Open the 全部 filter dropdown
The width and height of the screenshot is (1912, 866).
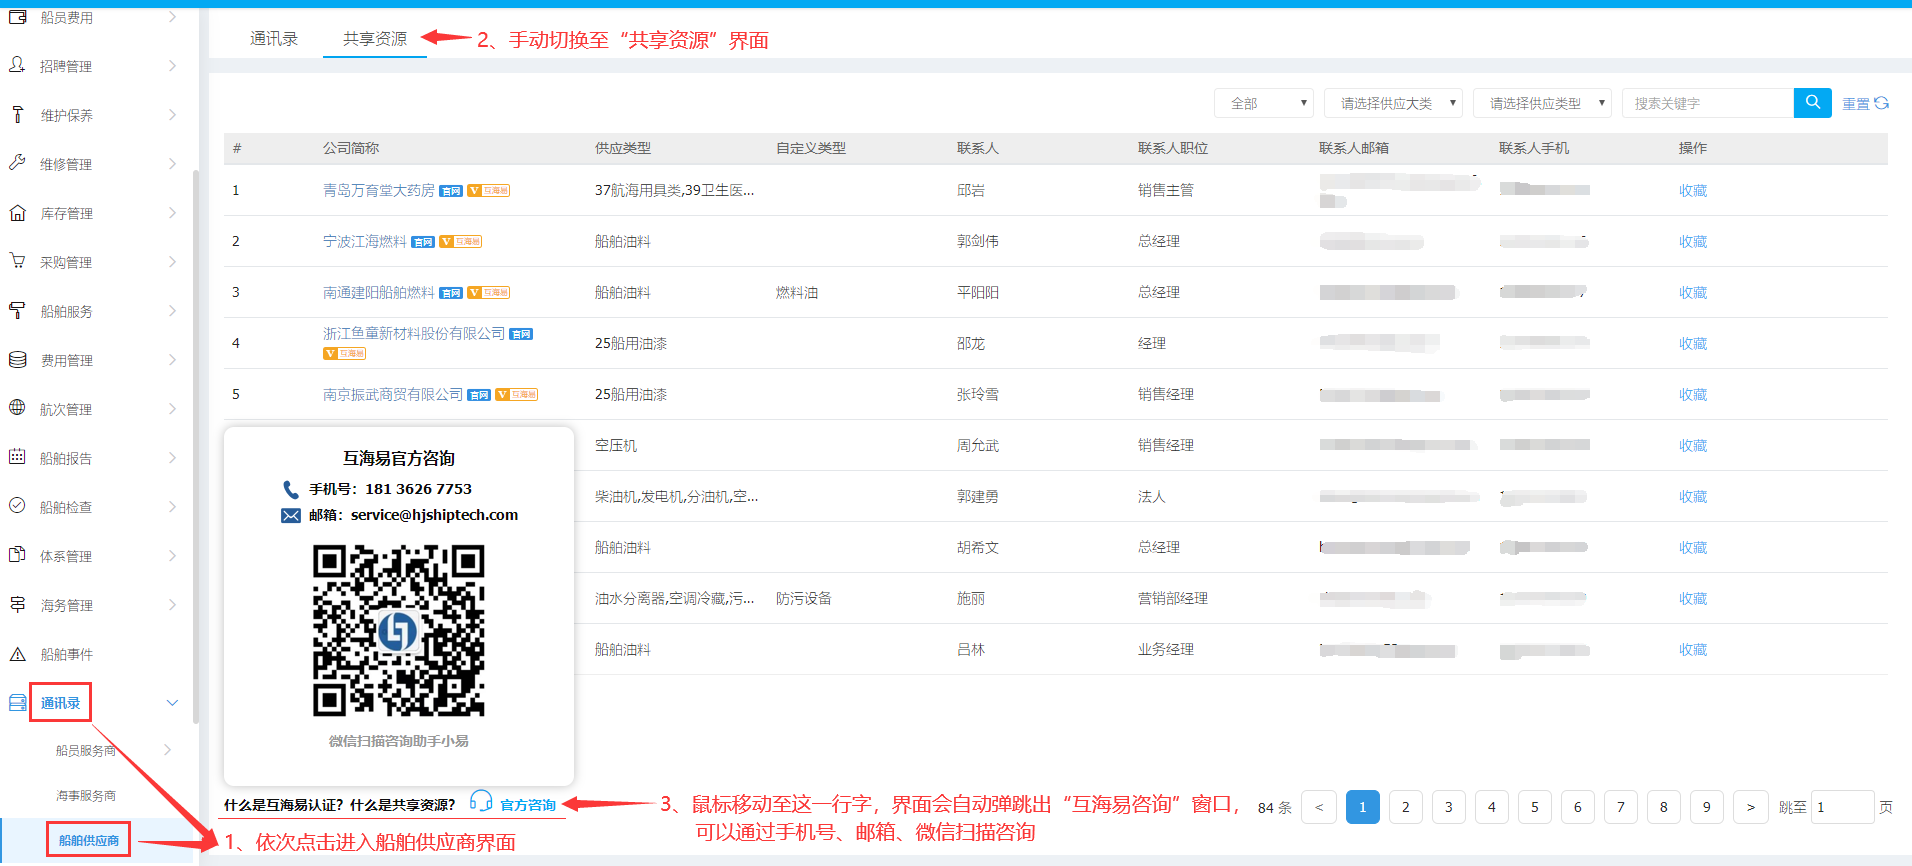pos(1264,103)
